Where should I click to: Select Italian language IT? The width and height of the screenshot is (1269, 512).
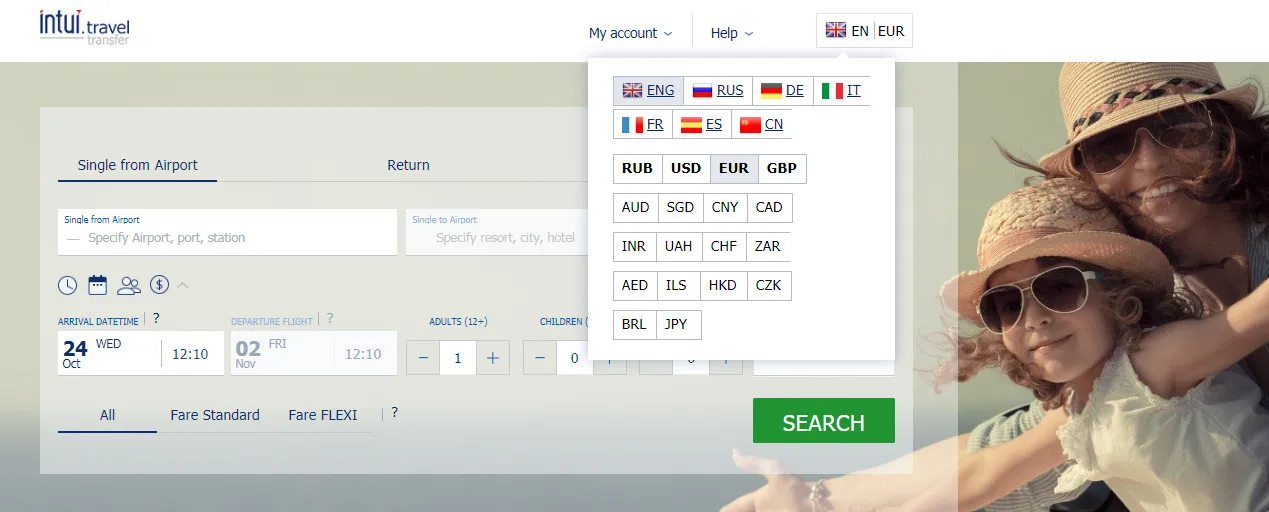point(842,91)
